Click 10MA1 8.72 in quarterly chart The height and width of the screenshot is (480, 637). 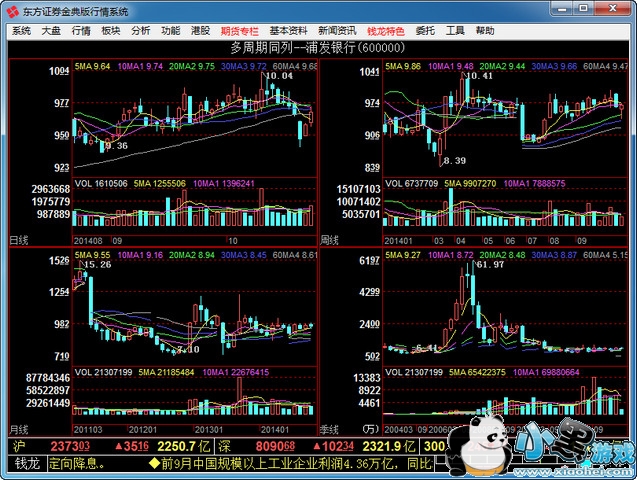451,255
